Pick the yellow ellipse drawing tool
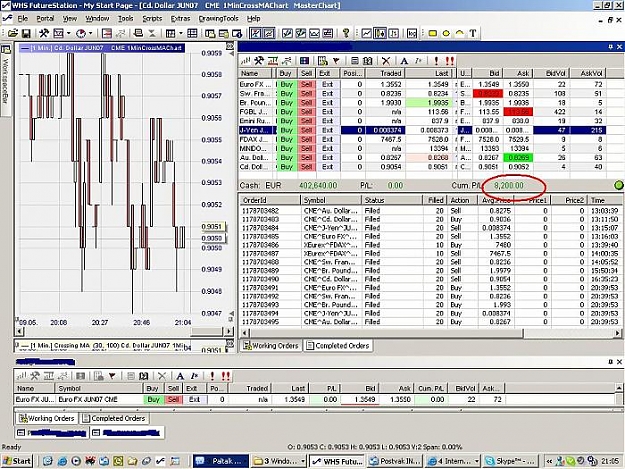 point(446,33)
